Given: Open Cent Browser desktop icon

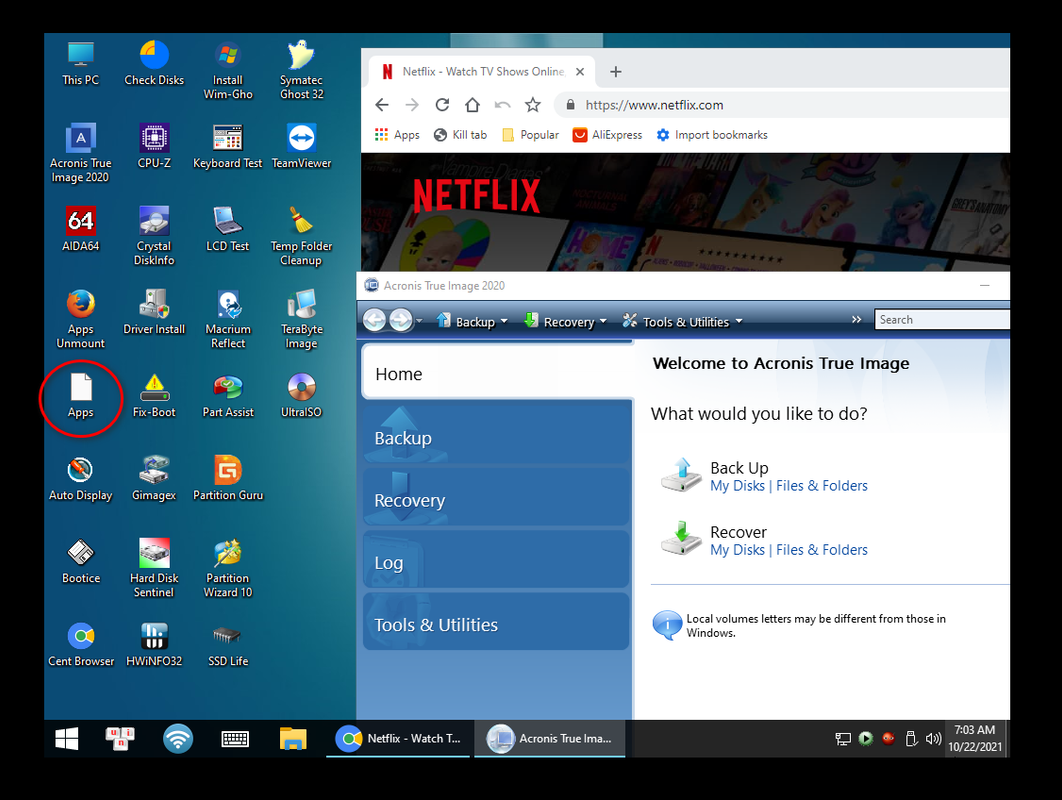Looking at the screenshot, I should [x=81, y=645].
